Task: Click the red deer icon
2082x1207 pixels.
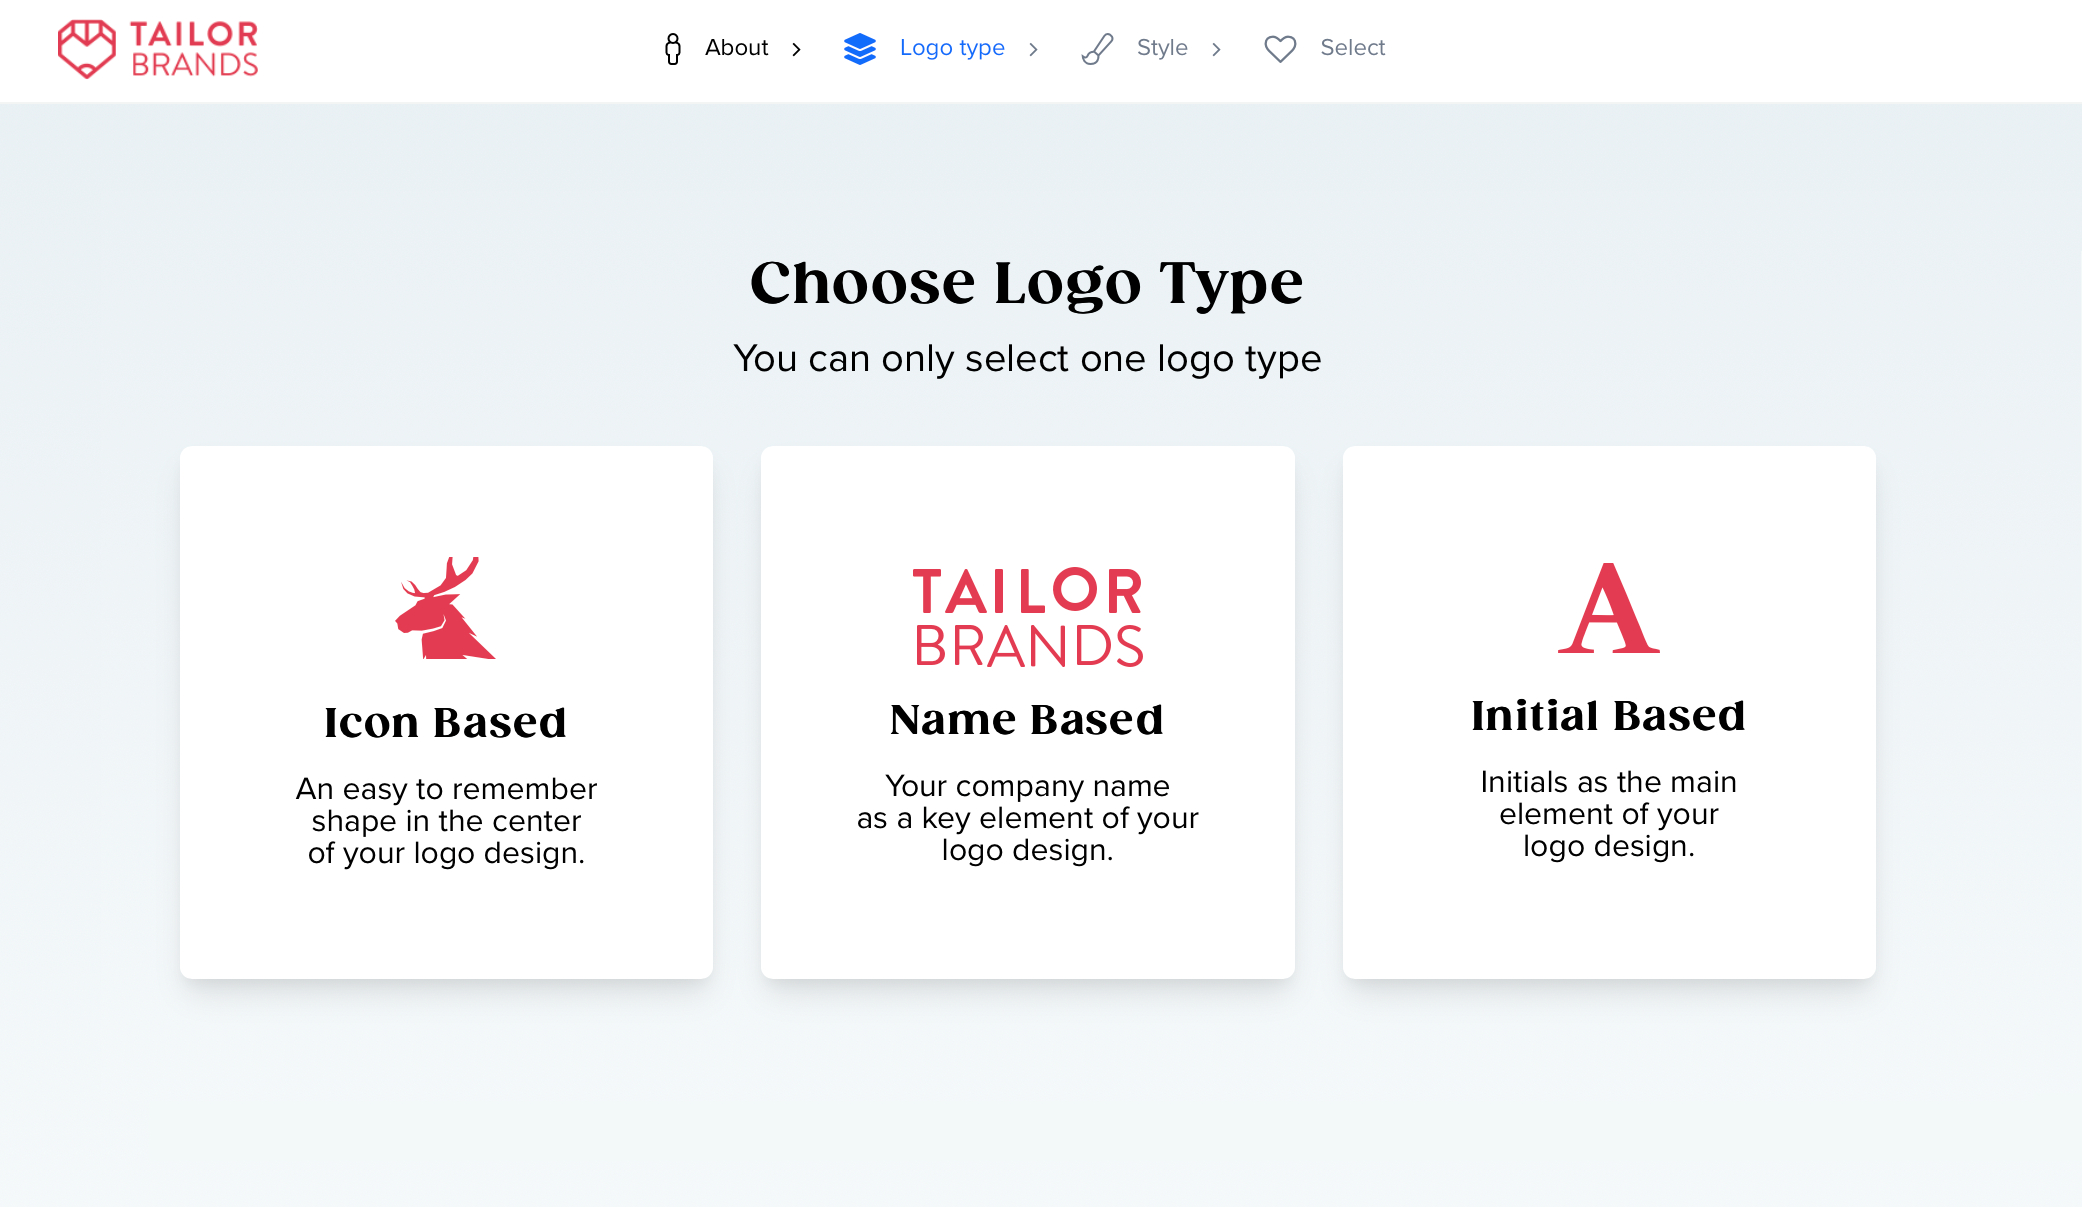Action: point(445,608)
